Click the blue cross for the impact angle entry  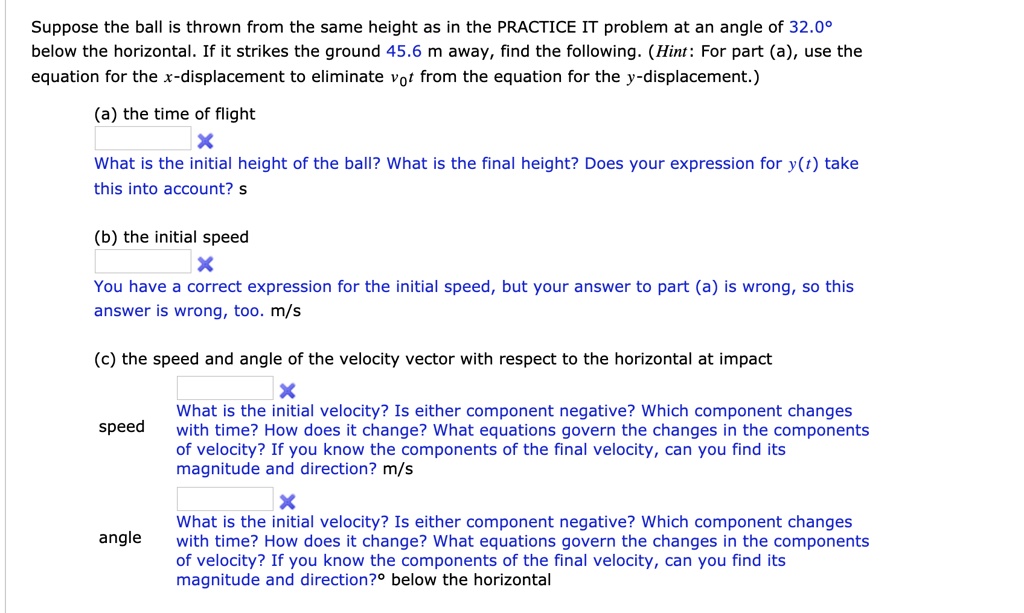[287, 499]
